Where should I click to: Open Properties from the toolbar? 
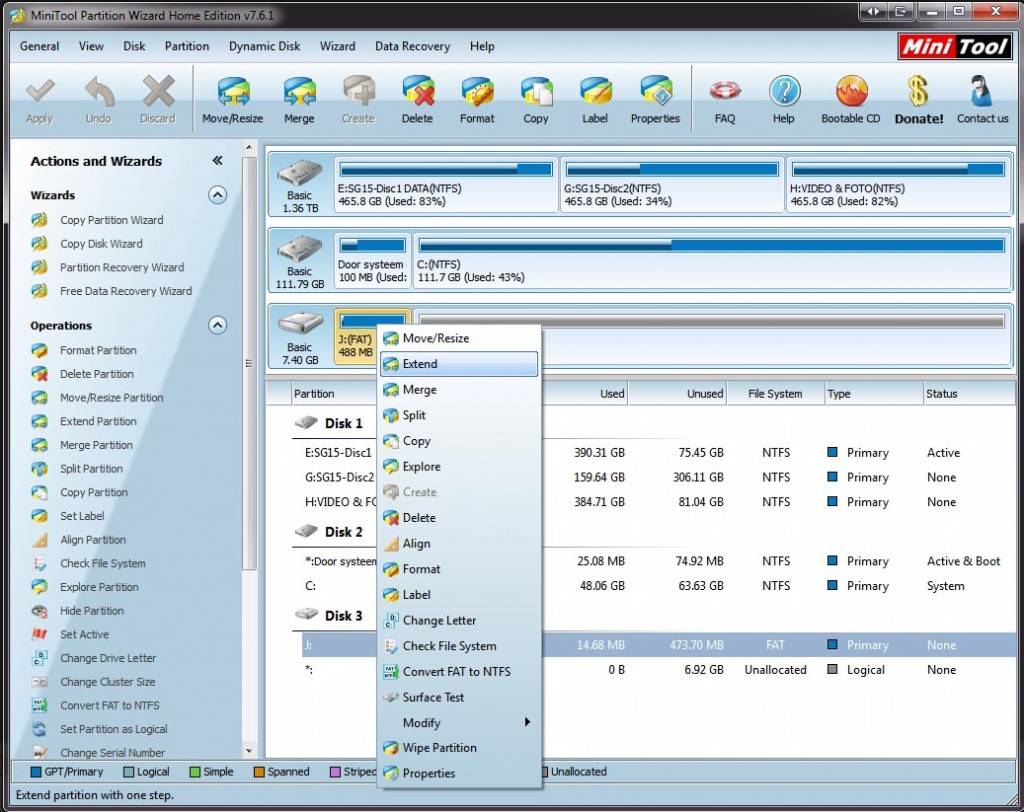click(655, 99)
